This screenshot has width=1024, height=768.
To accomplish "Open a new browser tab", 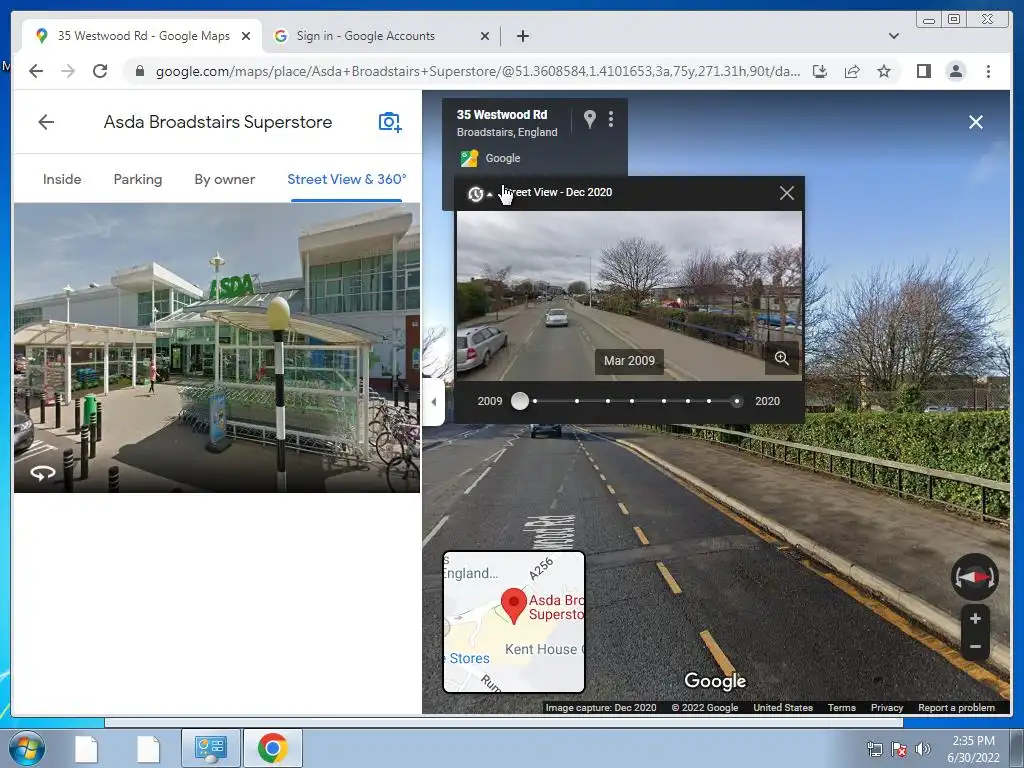I will coord(522,36).
